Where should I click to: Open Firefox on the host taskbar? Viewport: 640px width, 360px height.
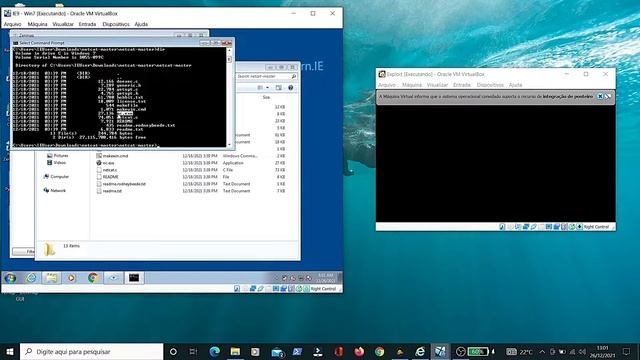pyautogui.click(x=359, y=351)
